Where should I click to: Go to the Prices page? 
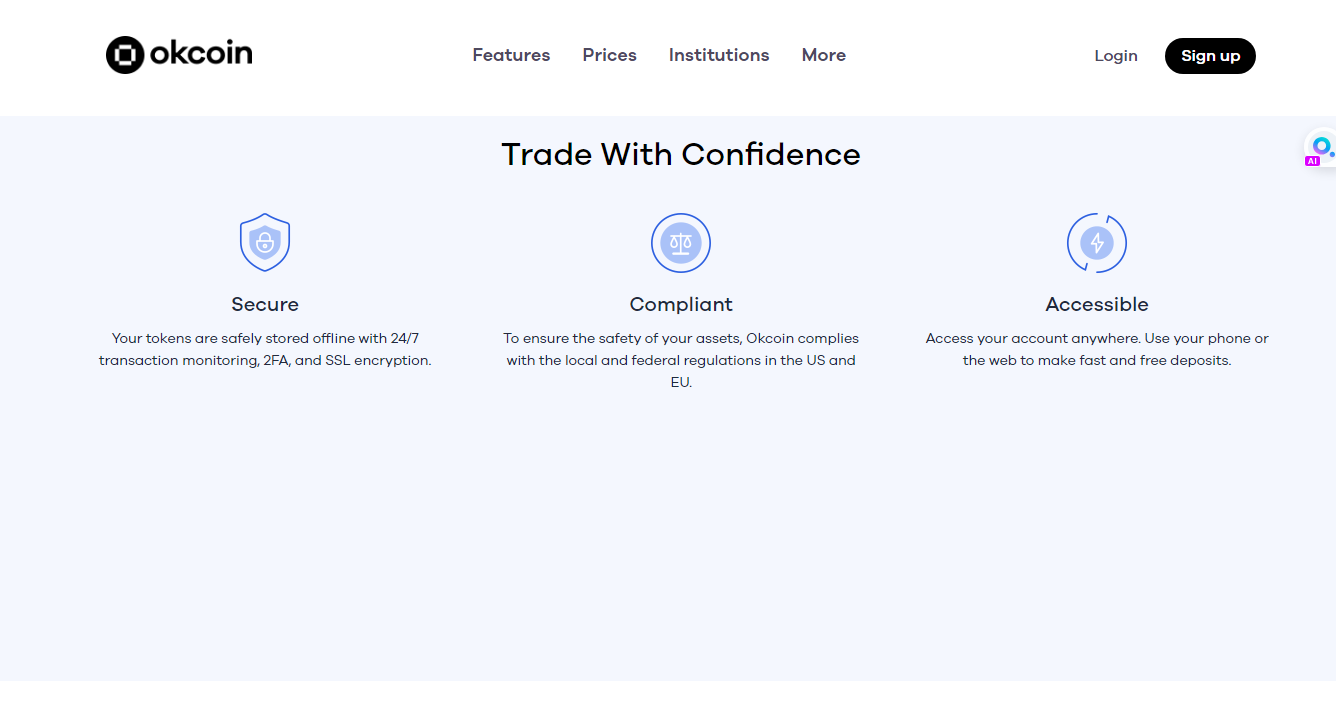coord(609,55)
